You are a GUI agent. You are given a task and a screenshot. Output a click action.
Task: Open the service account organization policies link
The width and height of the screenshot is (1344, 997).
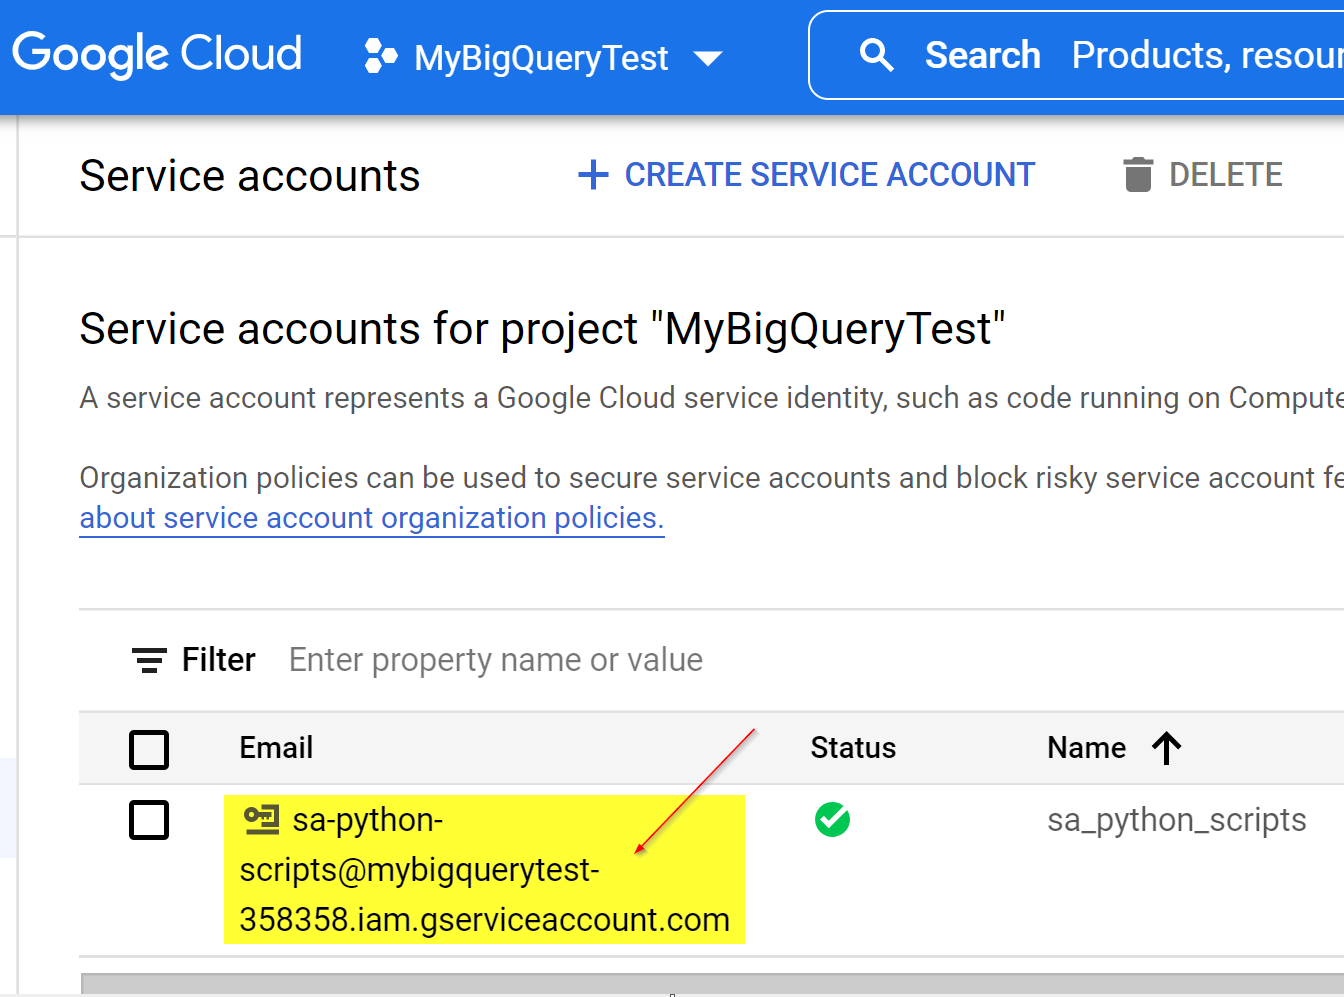(x=372, y=518)
